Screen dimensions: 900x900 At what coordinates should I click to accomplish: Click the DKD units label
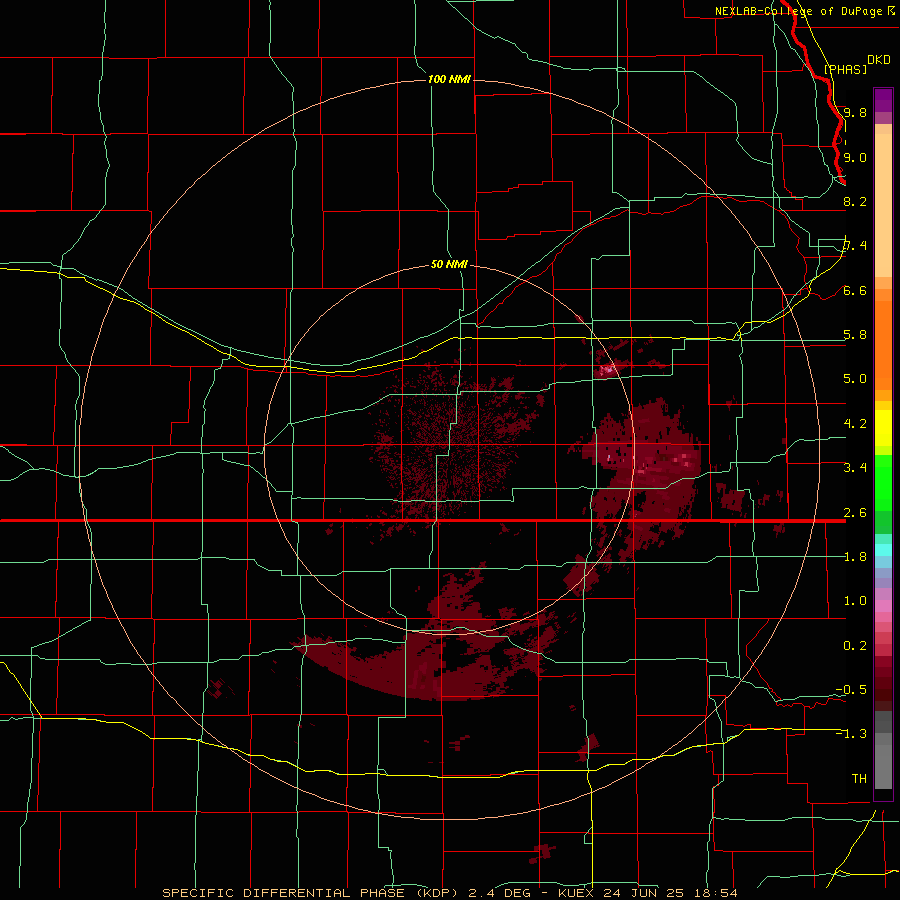(x=879, y=60)
